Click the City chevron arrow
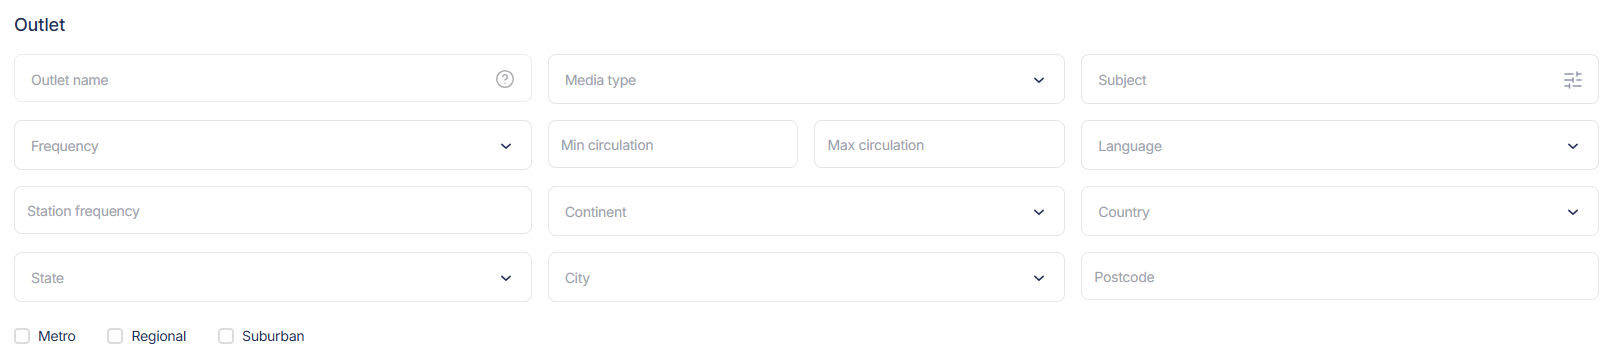 1039,278
